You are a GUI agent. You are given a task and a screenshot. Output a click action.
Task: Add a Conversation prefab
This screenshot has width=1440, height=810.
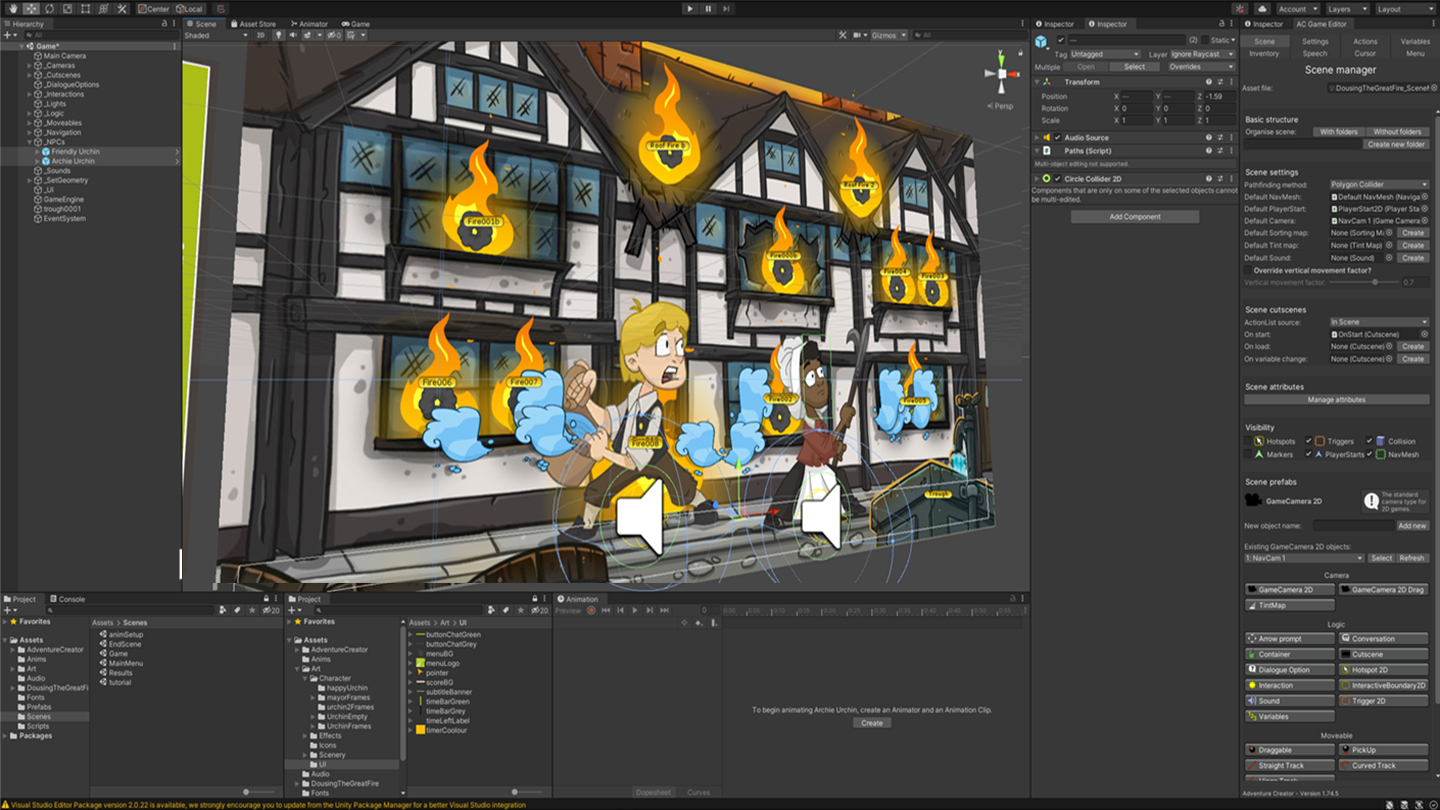point(1383,638)
